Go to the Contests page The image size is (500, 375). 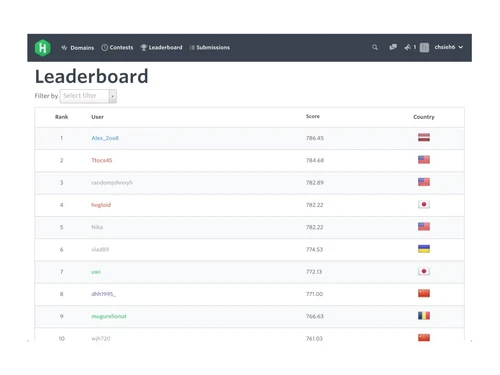(117, 48)
